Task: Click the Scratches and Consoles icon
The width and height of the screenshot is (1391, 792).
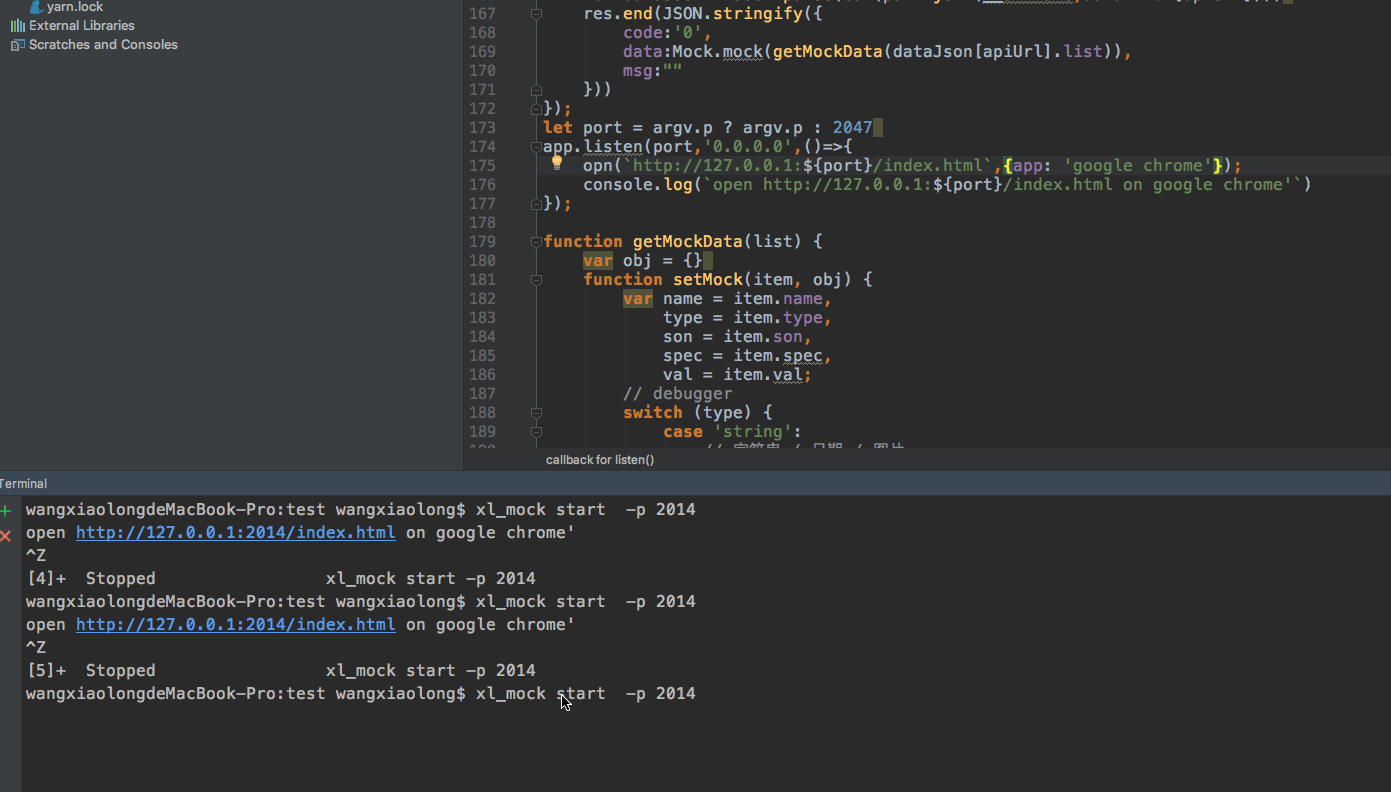Action: pyautogui.click(x=17, y=45)
